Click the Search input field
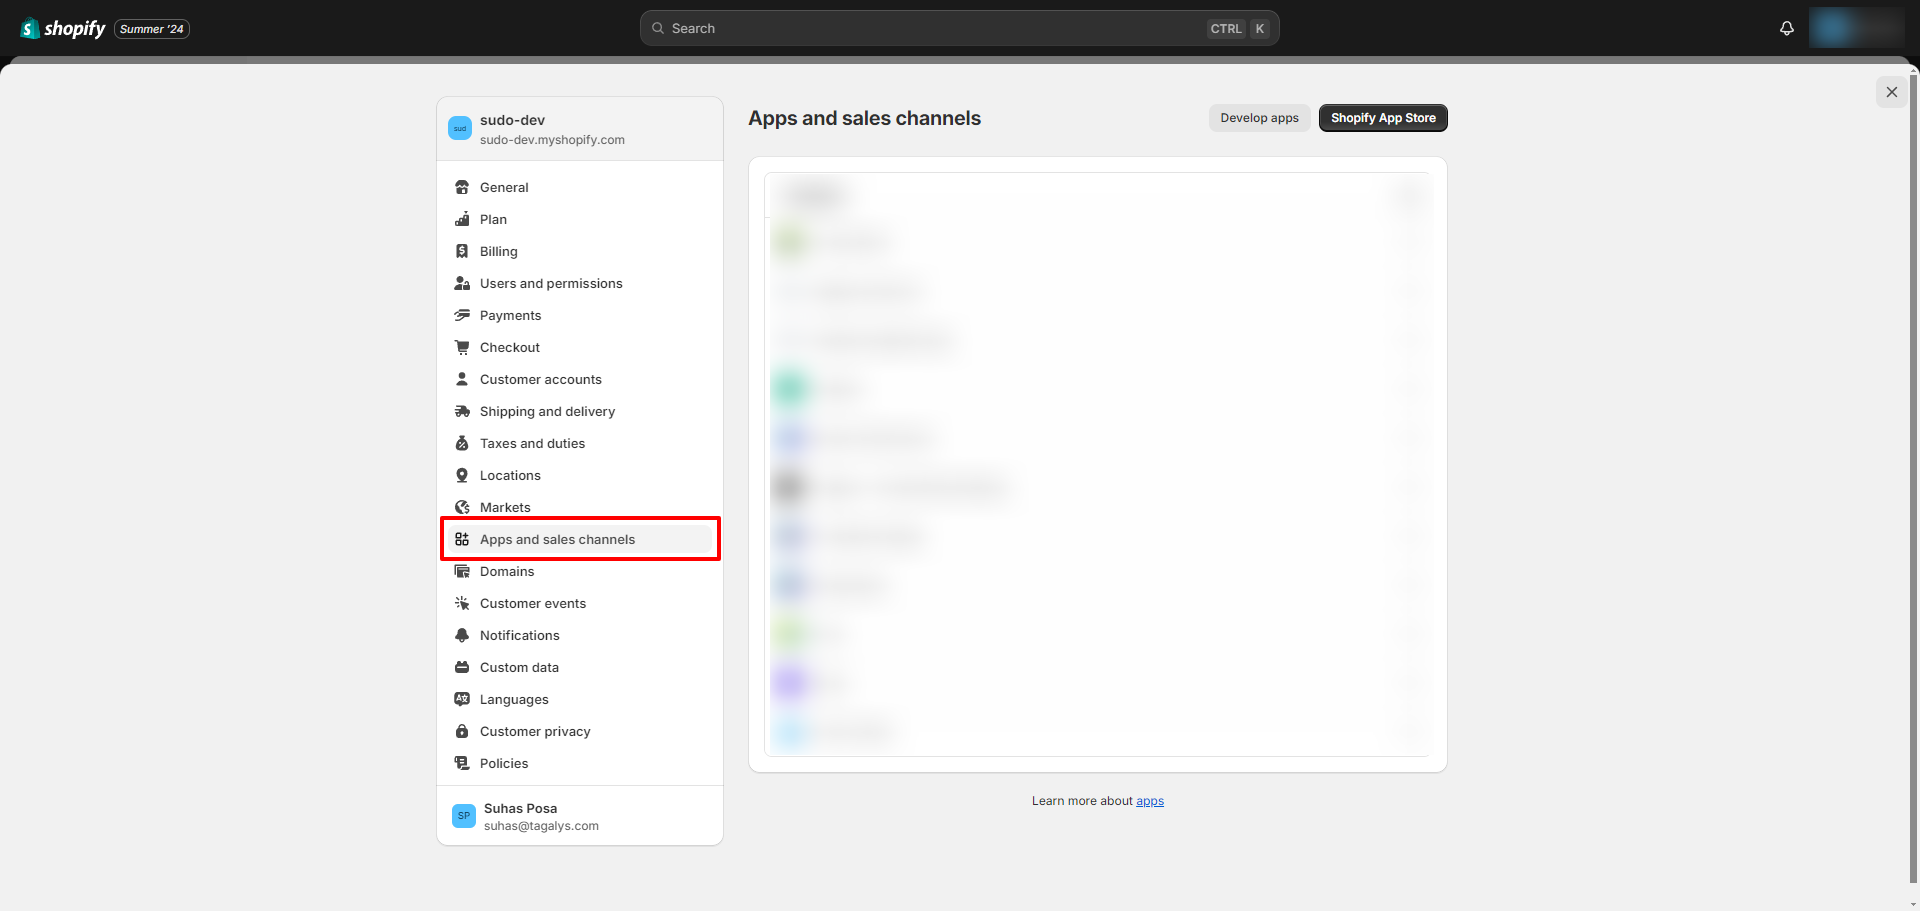Image resolution: width=1920 pixels, height=911 pixels. point(959,28)
